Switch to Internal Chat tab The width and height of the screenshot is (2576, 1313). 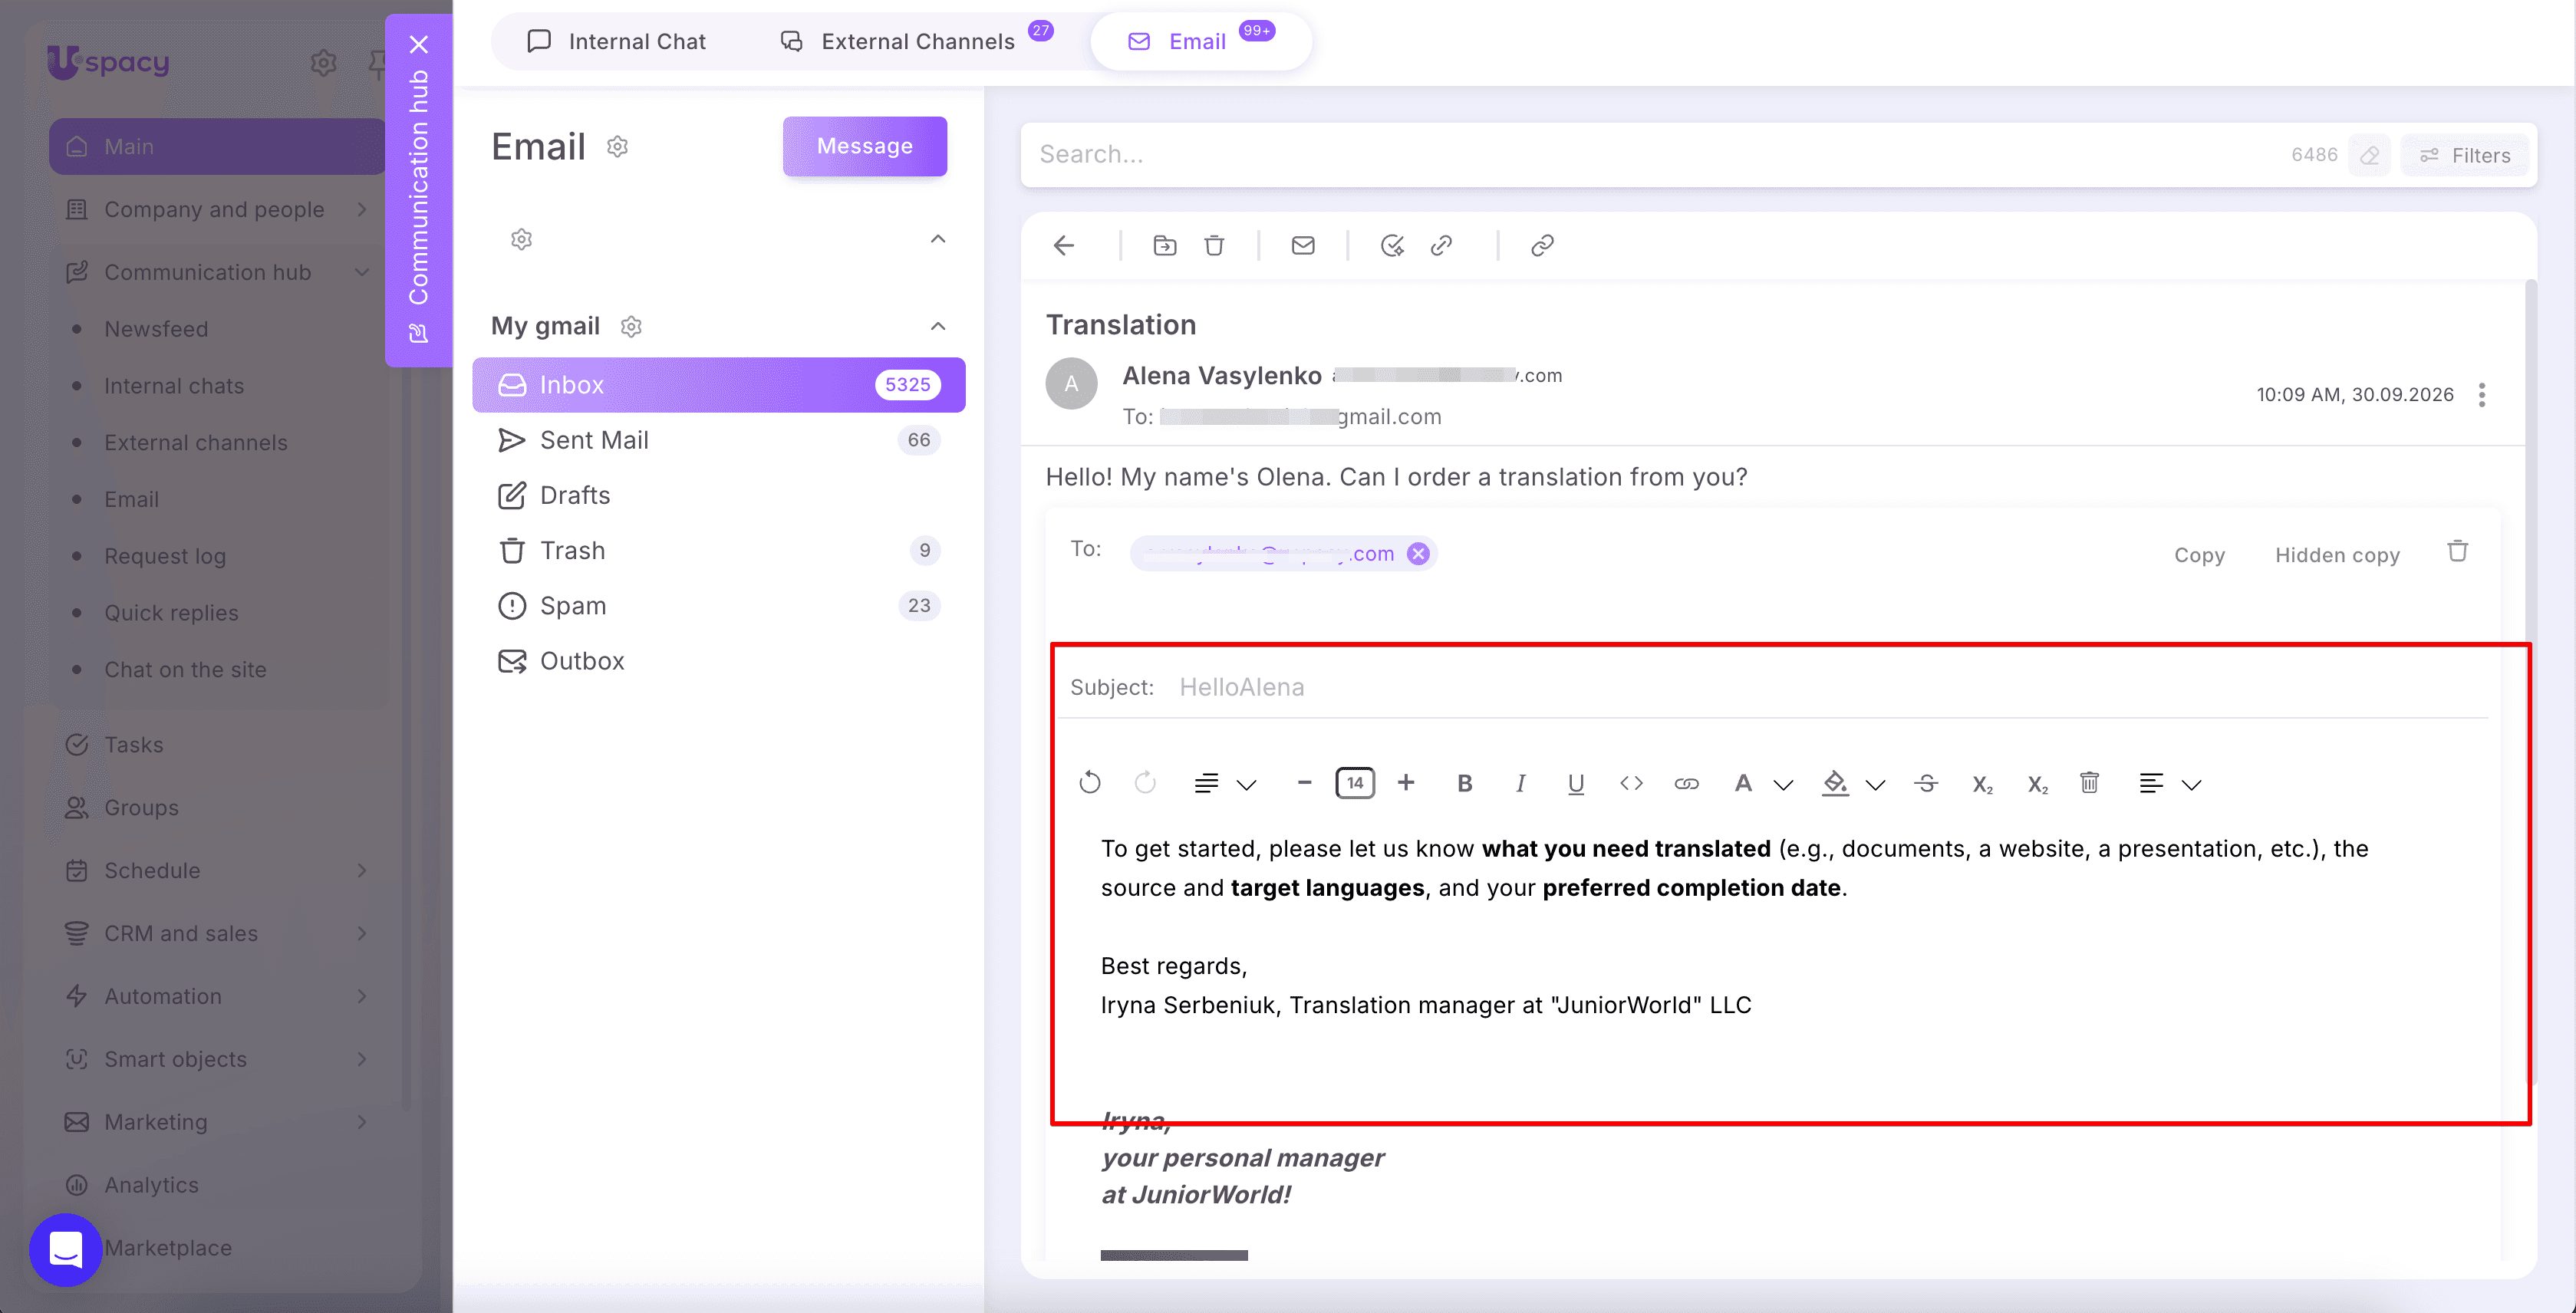point(617,41)
